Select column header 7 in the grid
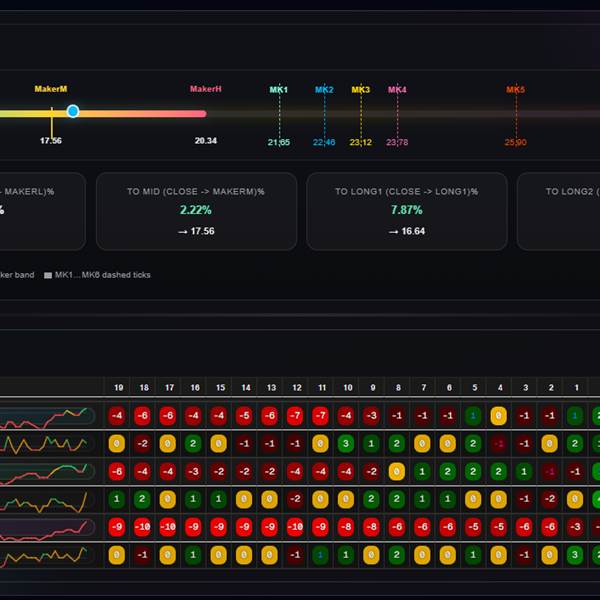 pyautogui.click(x=424, y=388)
